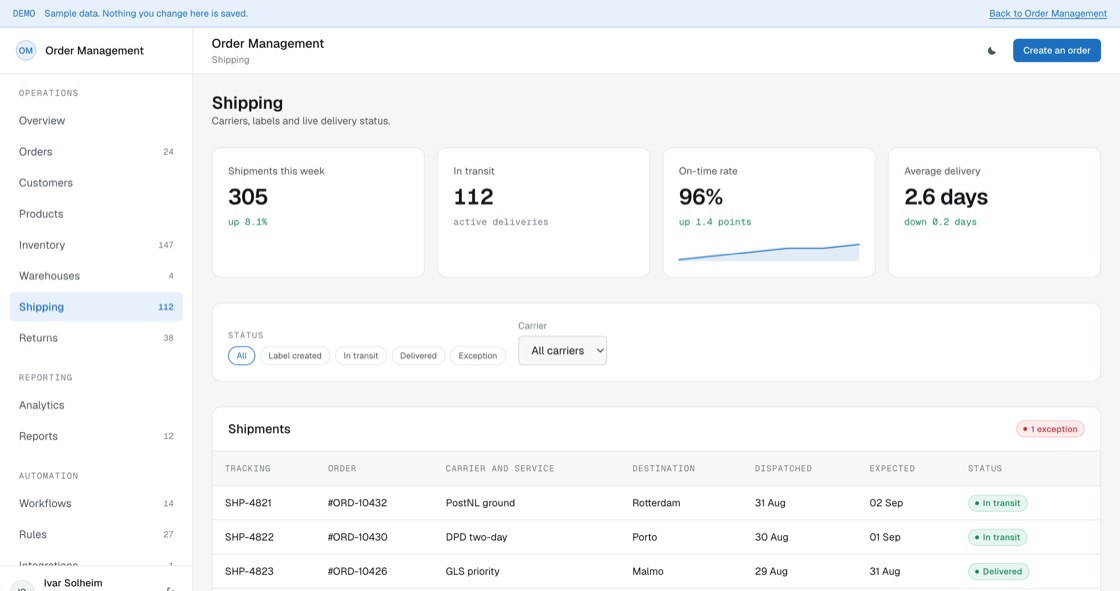Image resolution: width=1120 pixels, height=591 pixels.
Task: Click tracking number SHP-4823
Action: pyautogui.click(x=249, y=572)
